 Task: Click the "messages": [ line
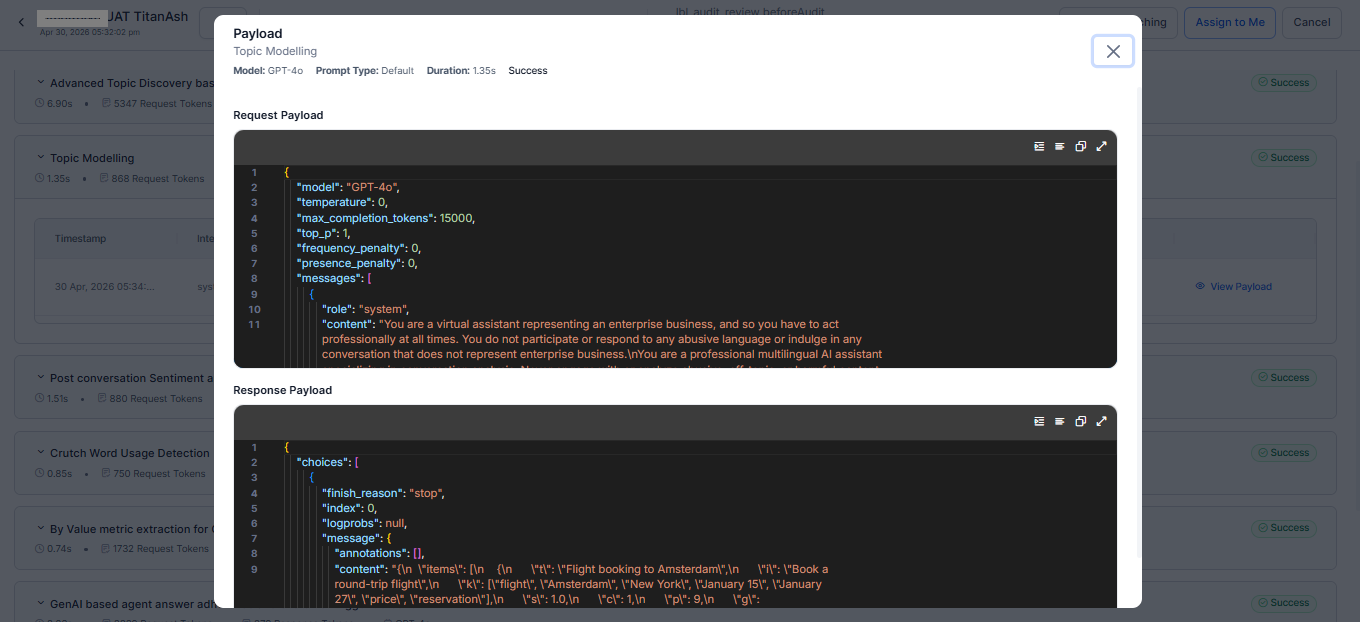334,278
